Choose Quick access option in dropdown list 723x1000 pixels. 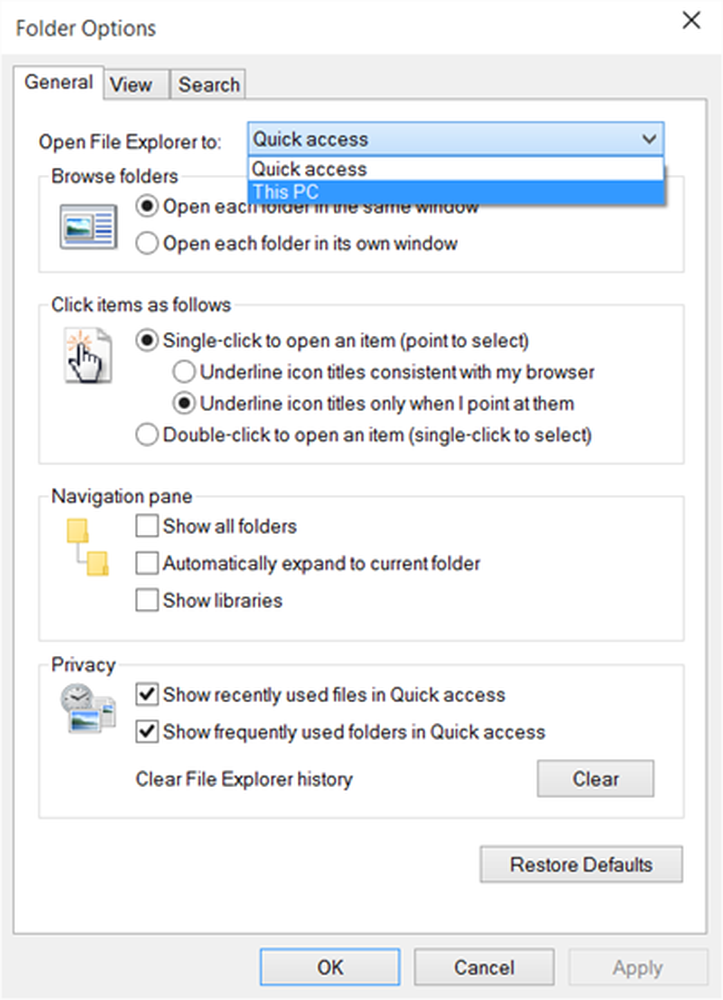tap(455, 169)
